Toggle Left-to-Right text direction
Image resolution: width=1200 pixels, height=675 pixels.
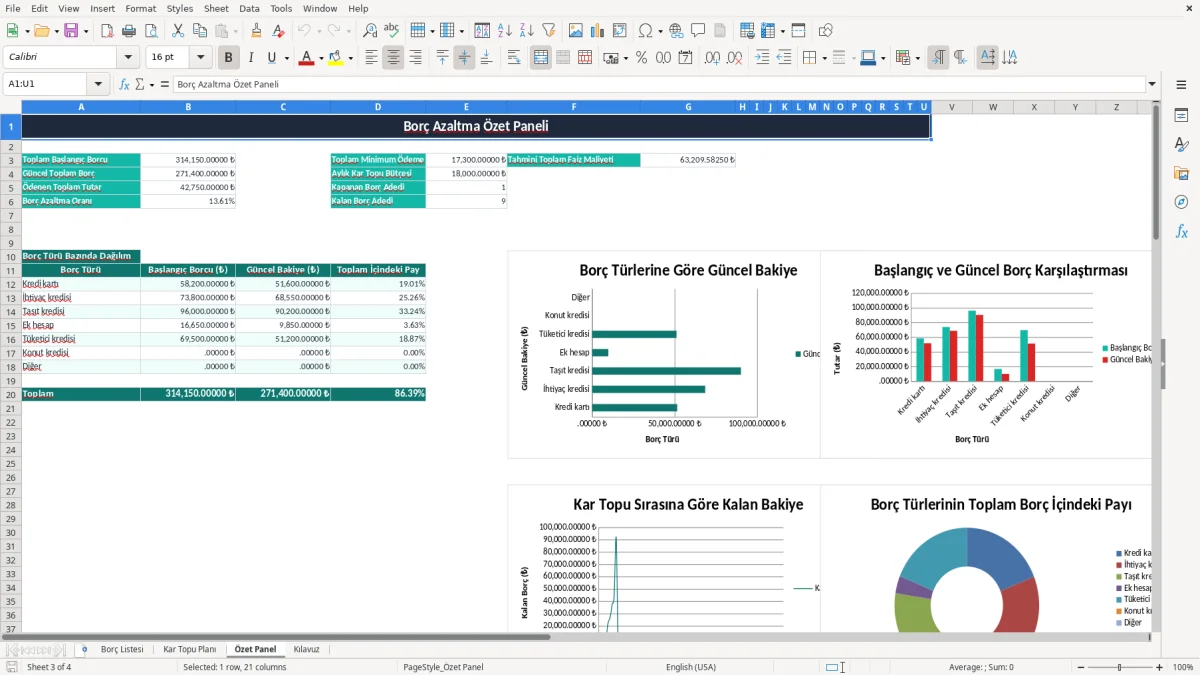(938, 58)
